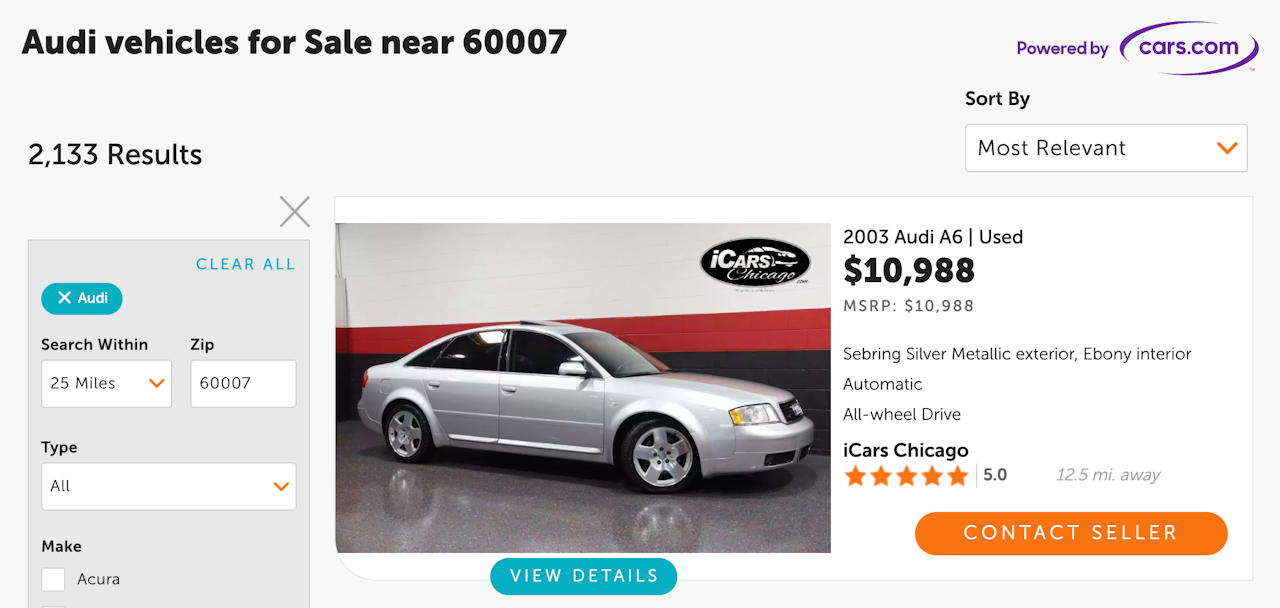The image size is (1280, 608).
Task: Click the cars.com logo
Action: tap(1188, 48)
